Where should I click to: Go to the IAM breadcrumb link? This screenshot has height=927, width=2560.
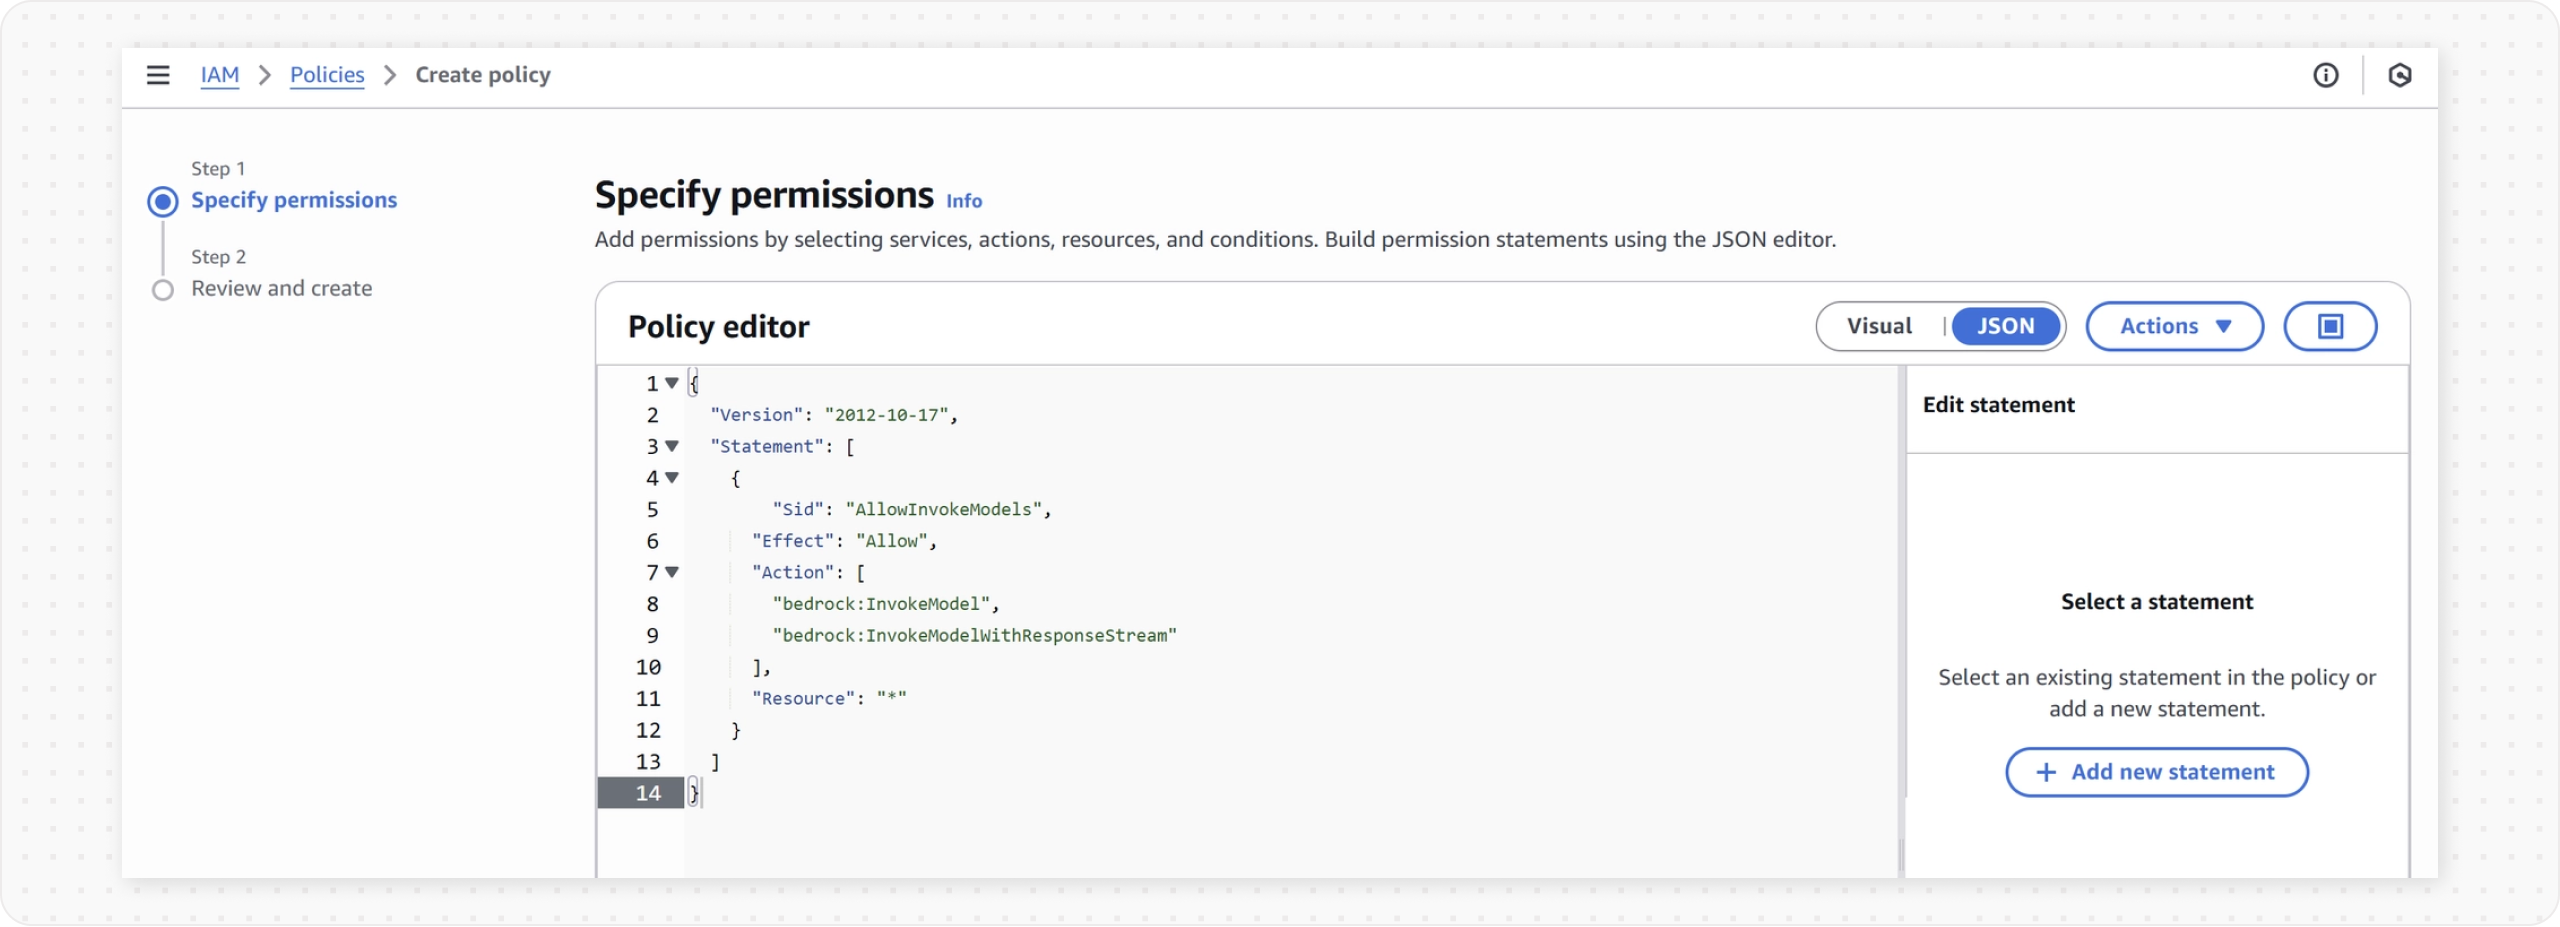coord(220,75)
